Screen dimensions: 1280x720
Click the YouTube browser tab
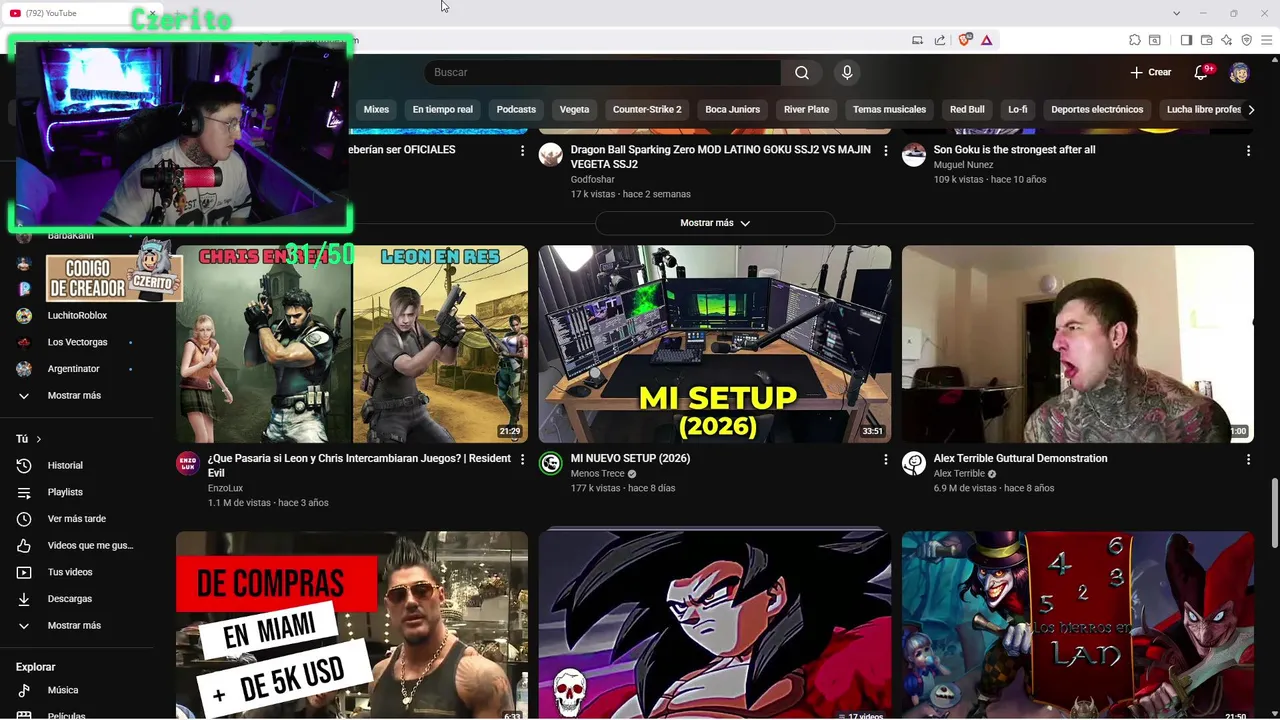coord(80,13)
